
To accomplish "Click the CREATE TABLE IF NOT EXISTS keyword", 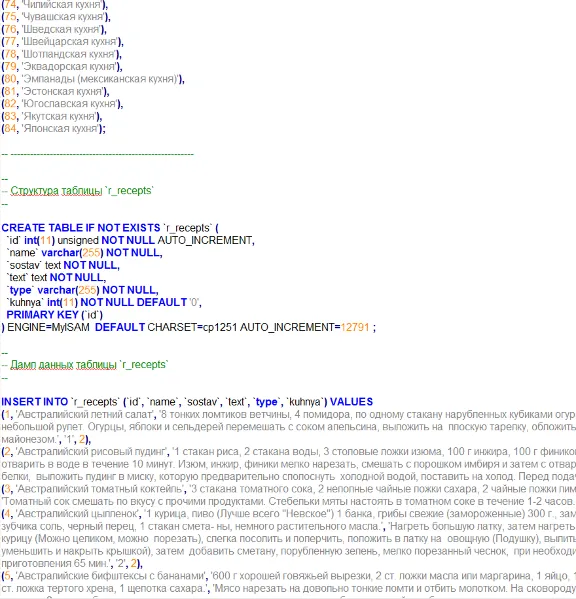I will click(x=81, y=228).
